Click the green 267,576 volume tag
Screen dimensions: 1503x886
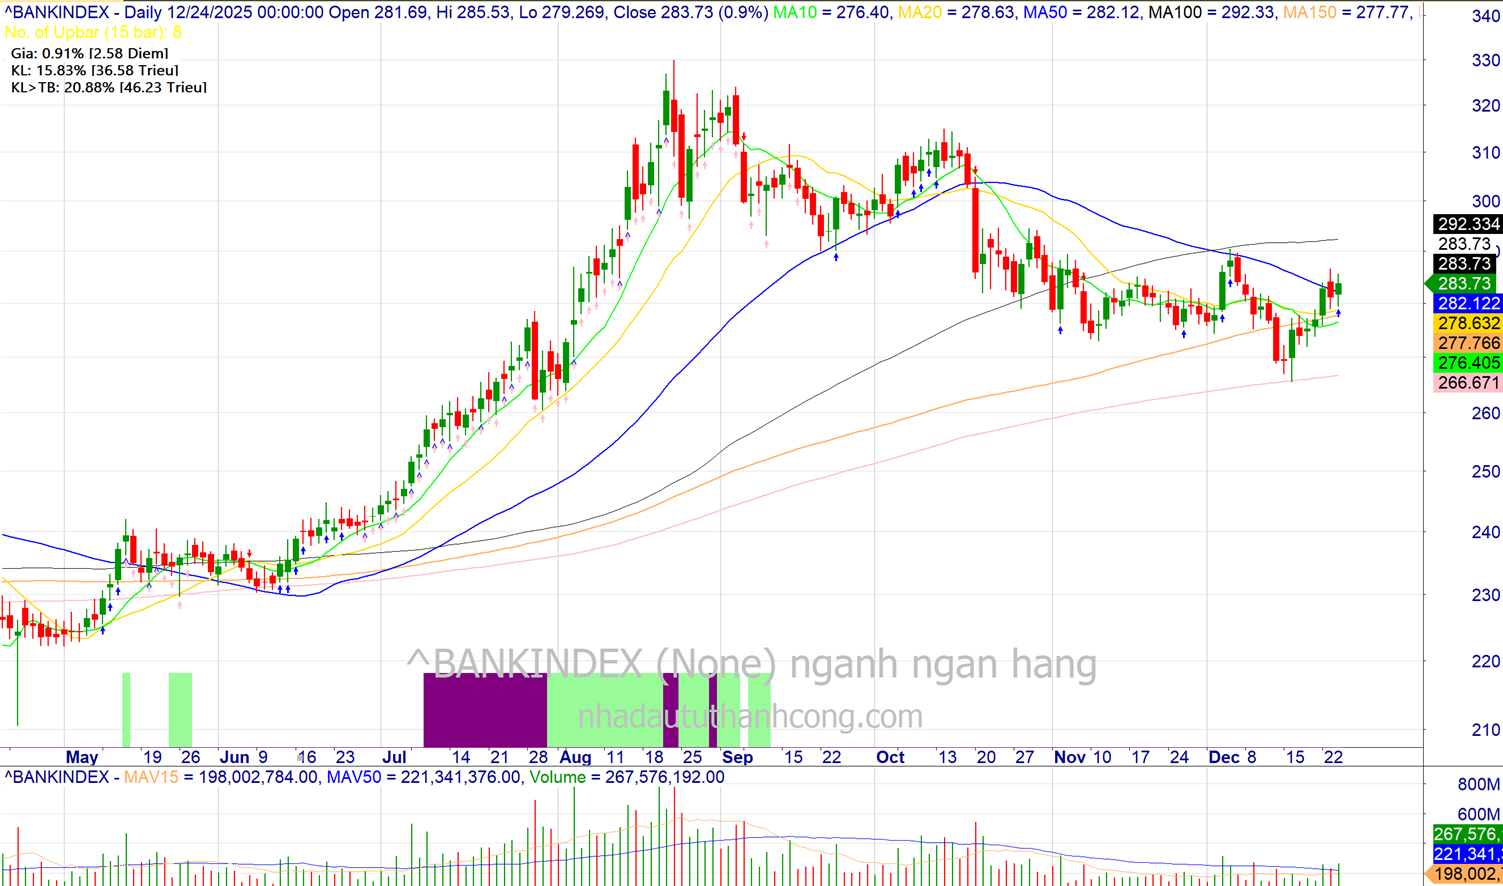(x=1467, y=834)
